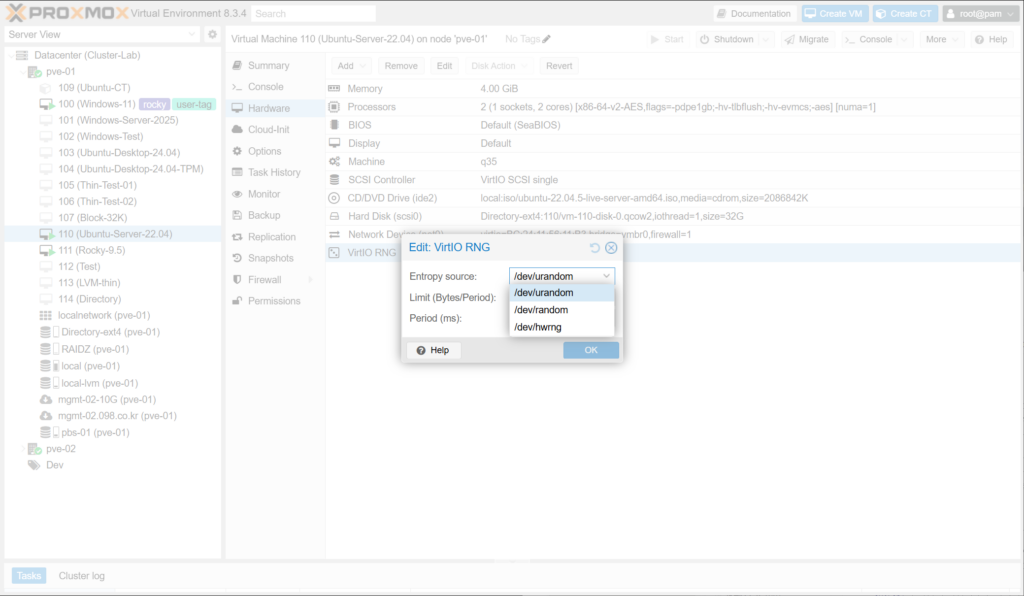Screen dimensions: 1024x596
Task: Go to the Cloud-Init section
Action: click(268, 130)
